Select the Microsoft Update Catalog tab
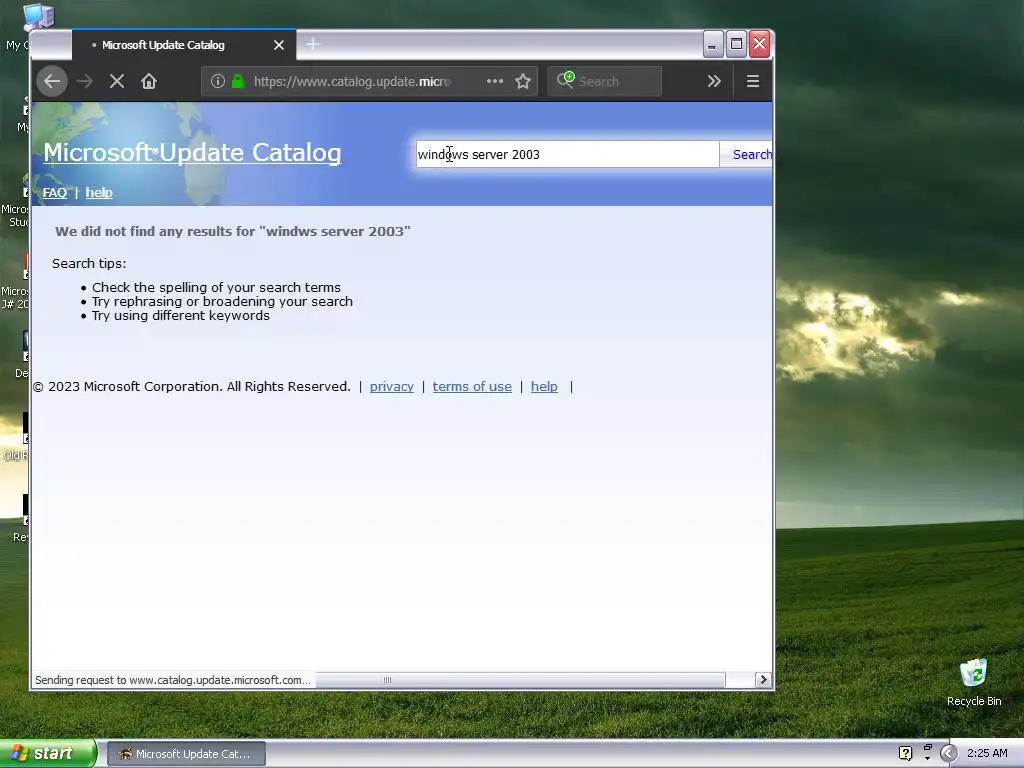This screenshot has height=768, width=1024. click(184, 45)
